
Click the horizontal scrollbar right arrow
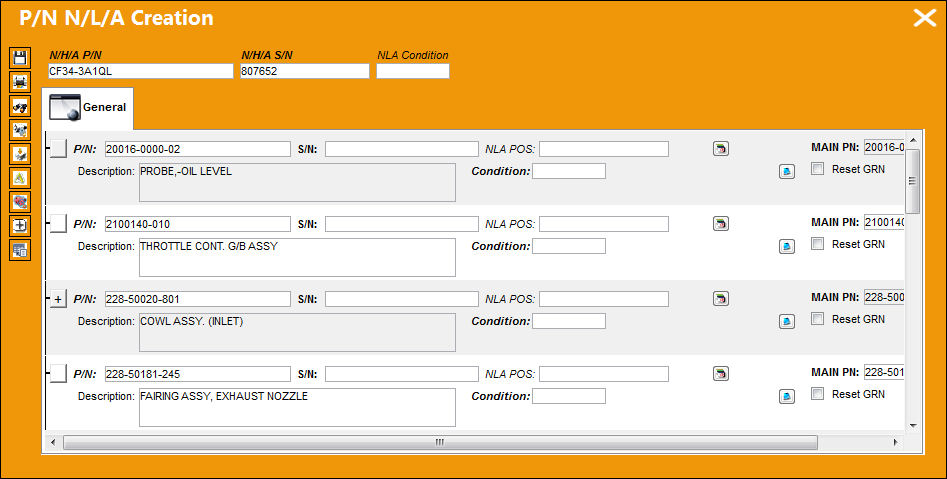pyautogui.click(x=896, y=442)
